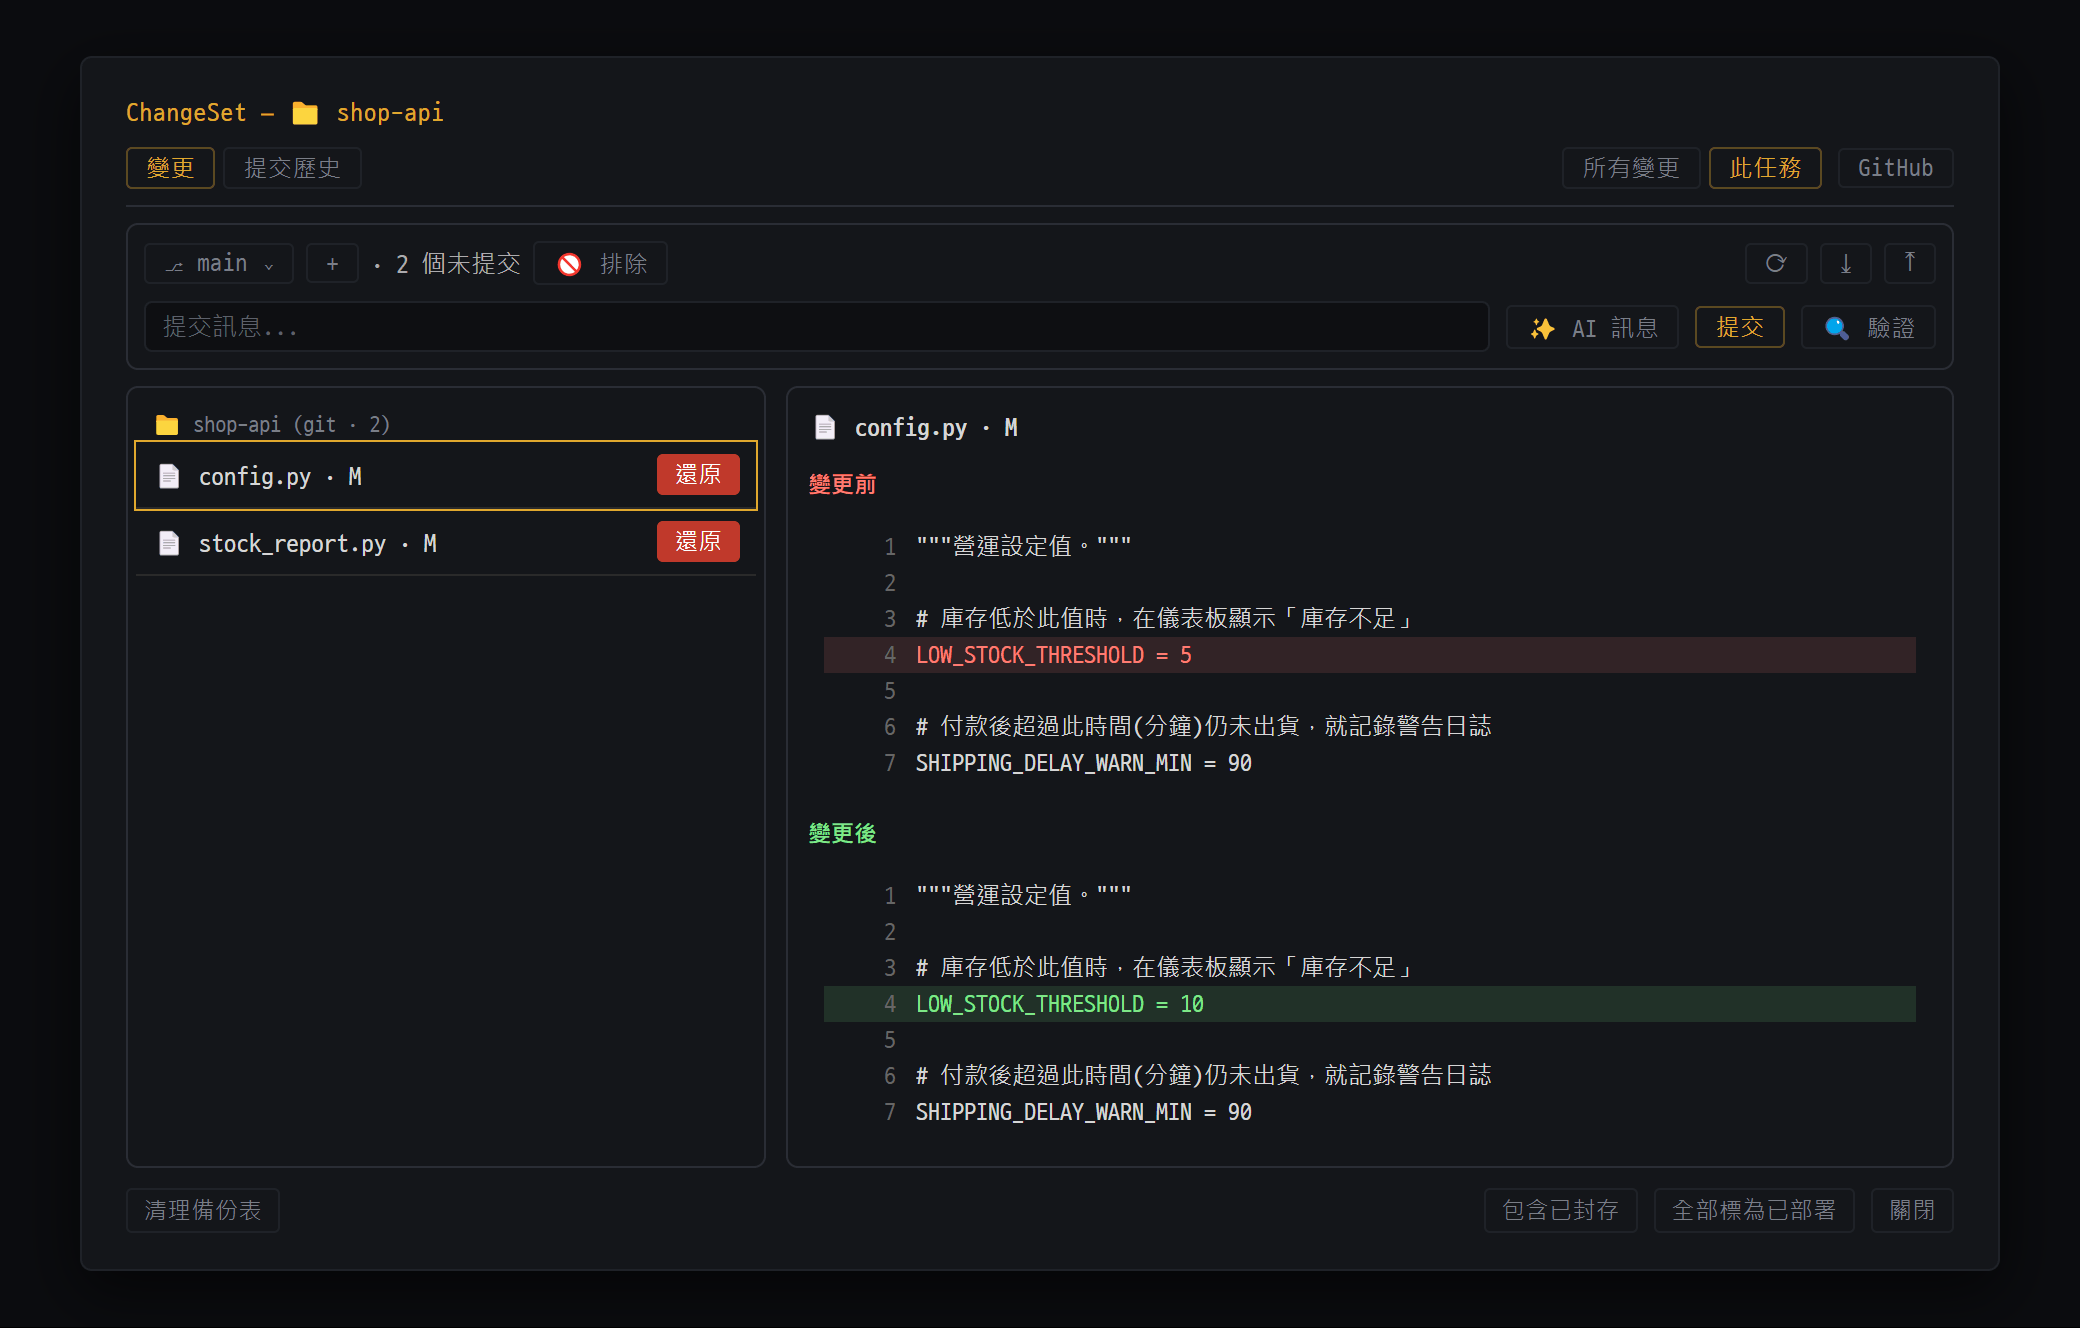Click SHIPPING_DELAY_WARN_MIN = 90 in 變更前
2080x1328 pixels.
(1083, 763)
